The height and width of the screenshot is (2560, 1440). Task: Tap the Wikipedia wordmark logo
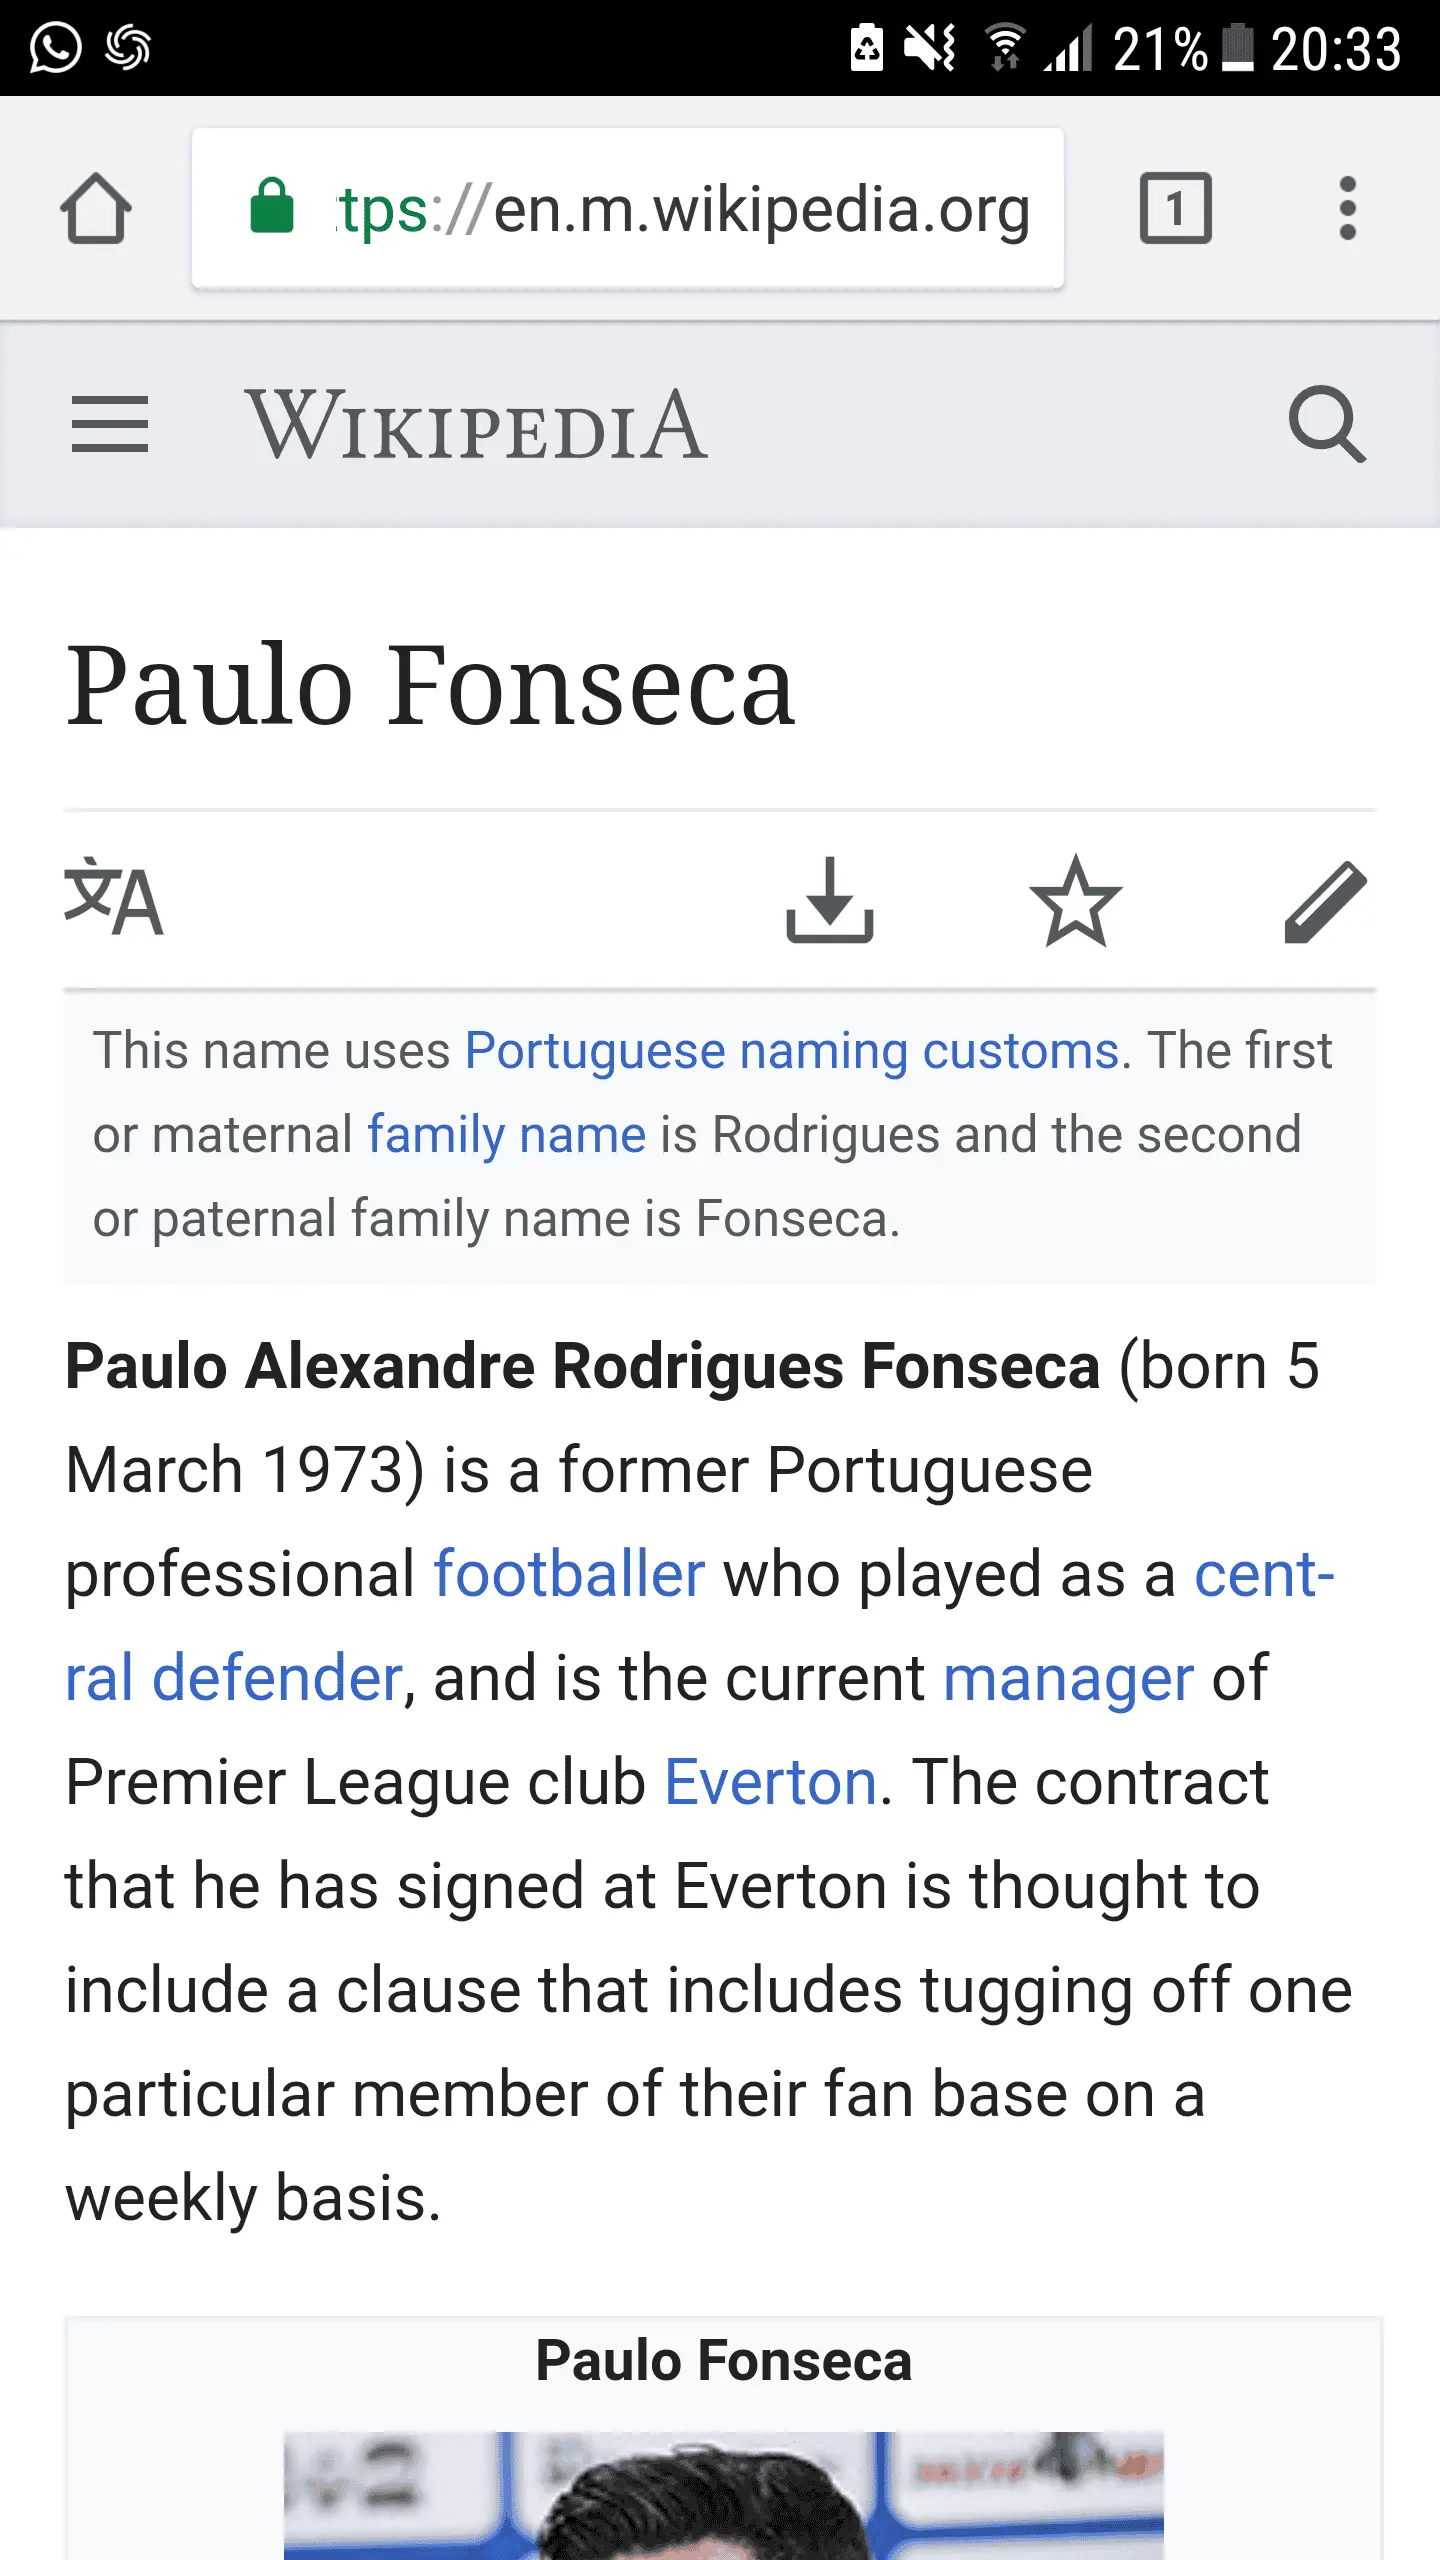[477, 426]
